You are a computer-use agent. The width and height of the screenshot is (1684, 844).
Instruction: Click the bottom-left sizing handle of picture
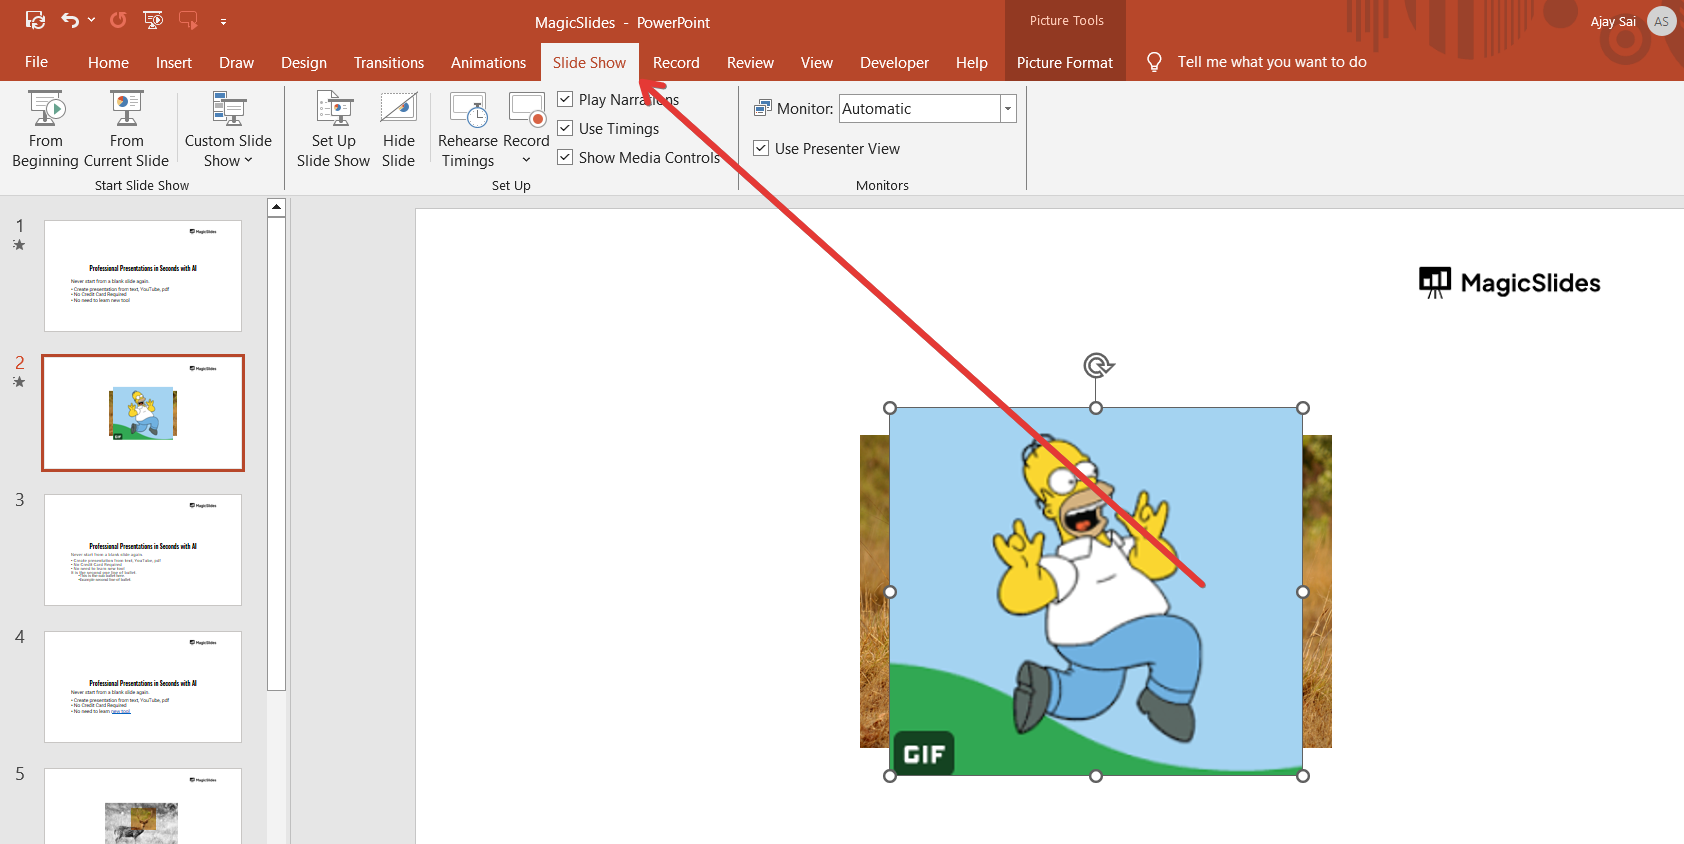(x=890, y=776)
